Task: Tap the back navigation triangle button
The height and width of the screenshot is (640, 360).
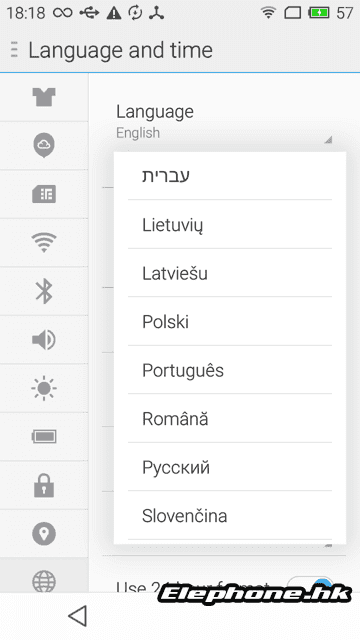Action: tap(78, 616)
